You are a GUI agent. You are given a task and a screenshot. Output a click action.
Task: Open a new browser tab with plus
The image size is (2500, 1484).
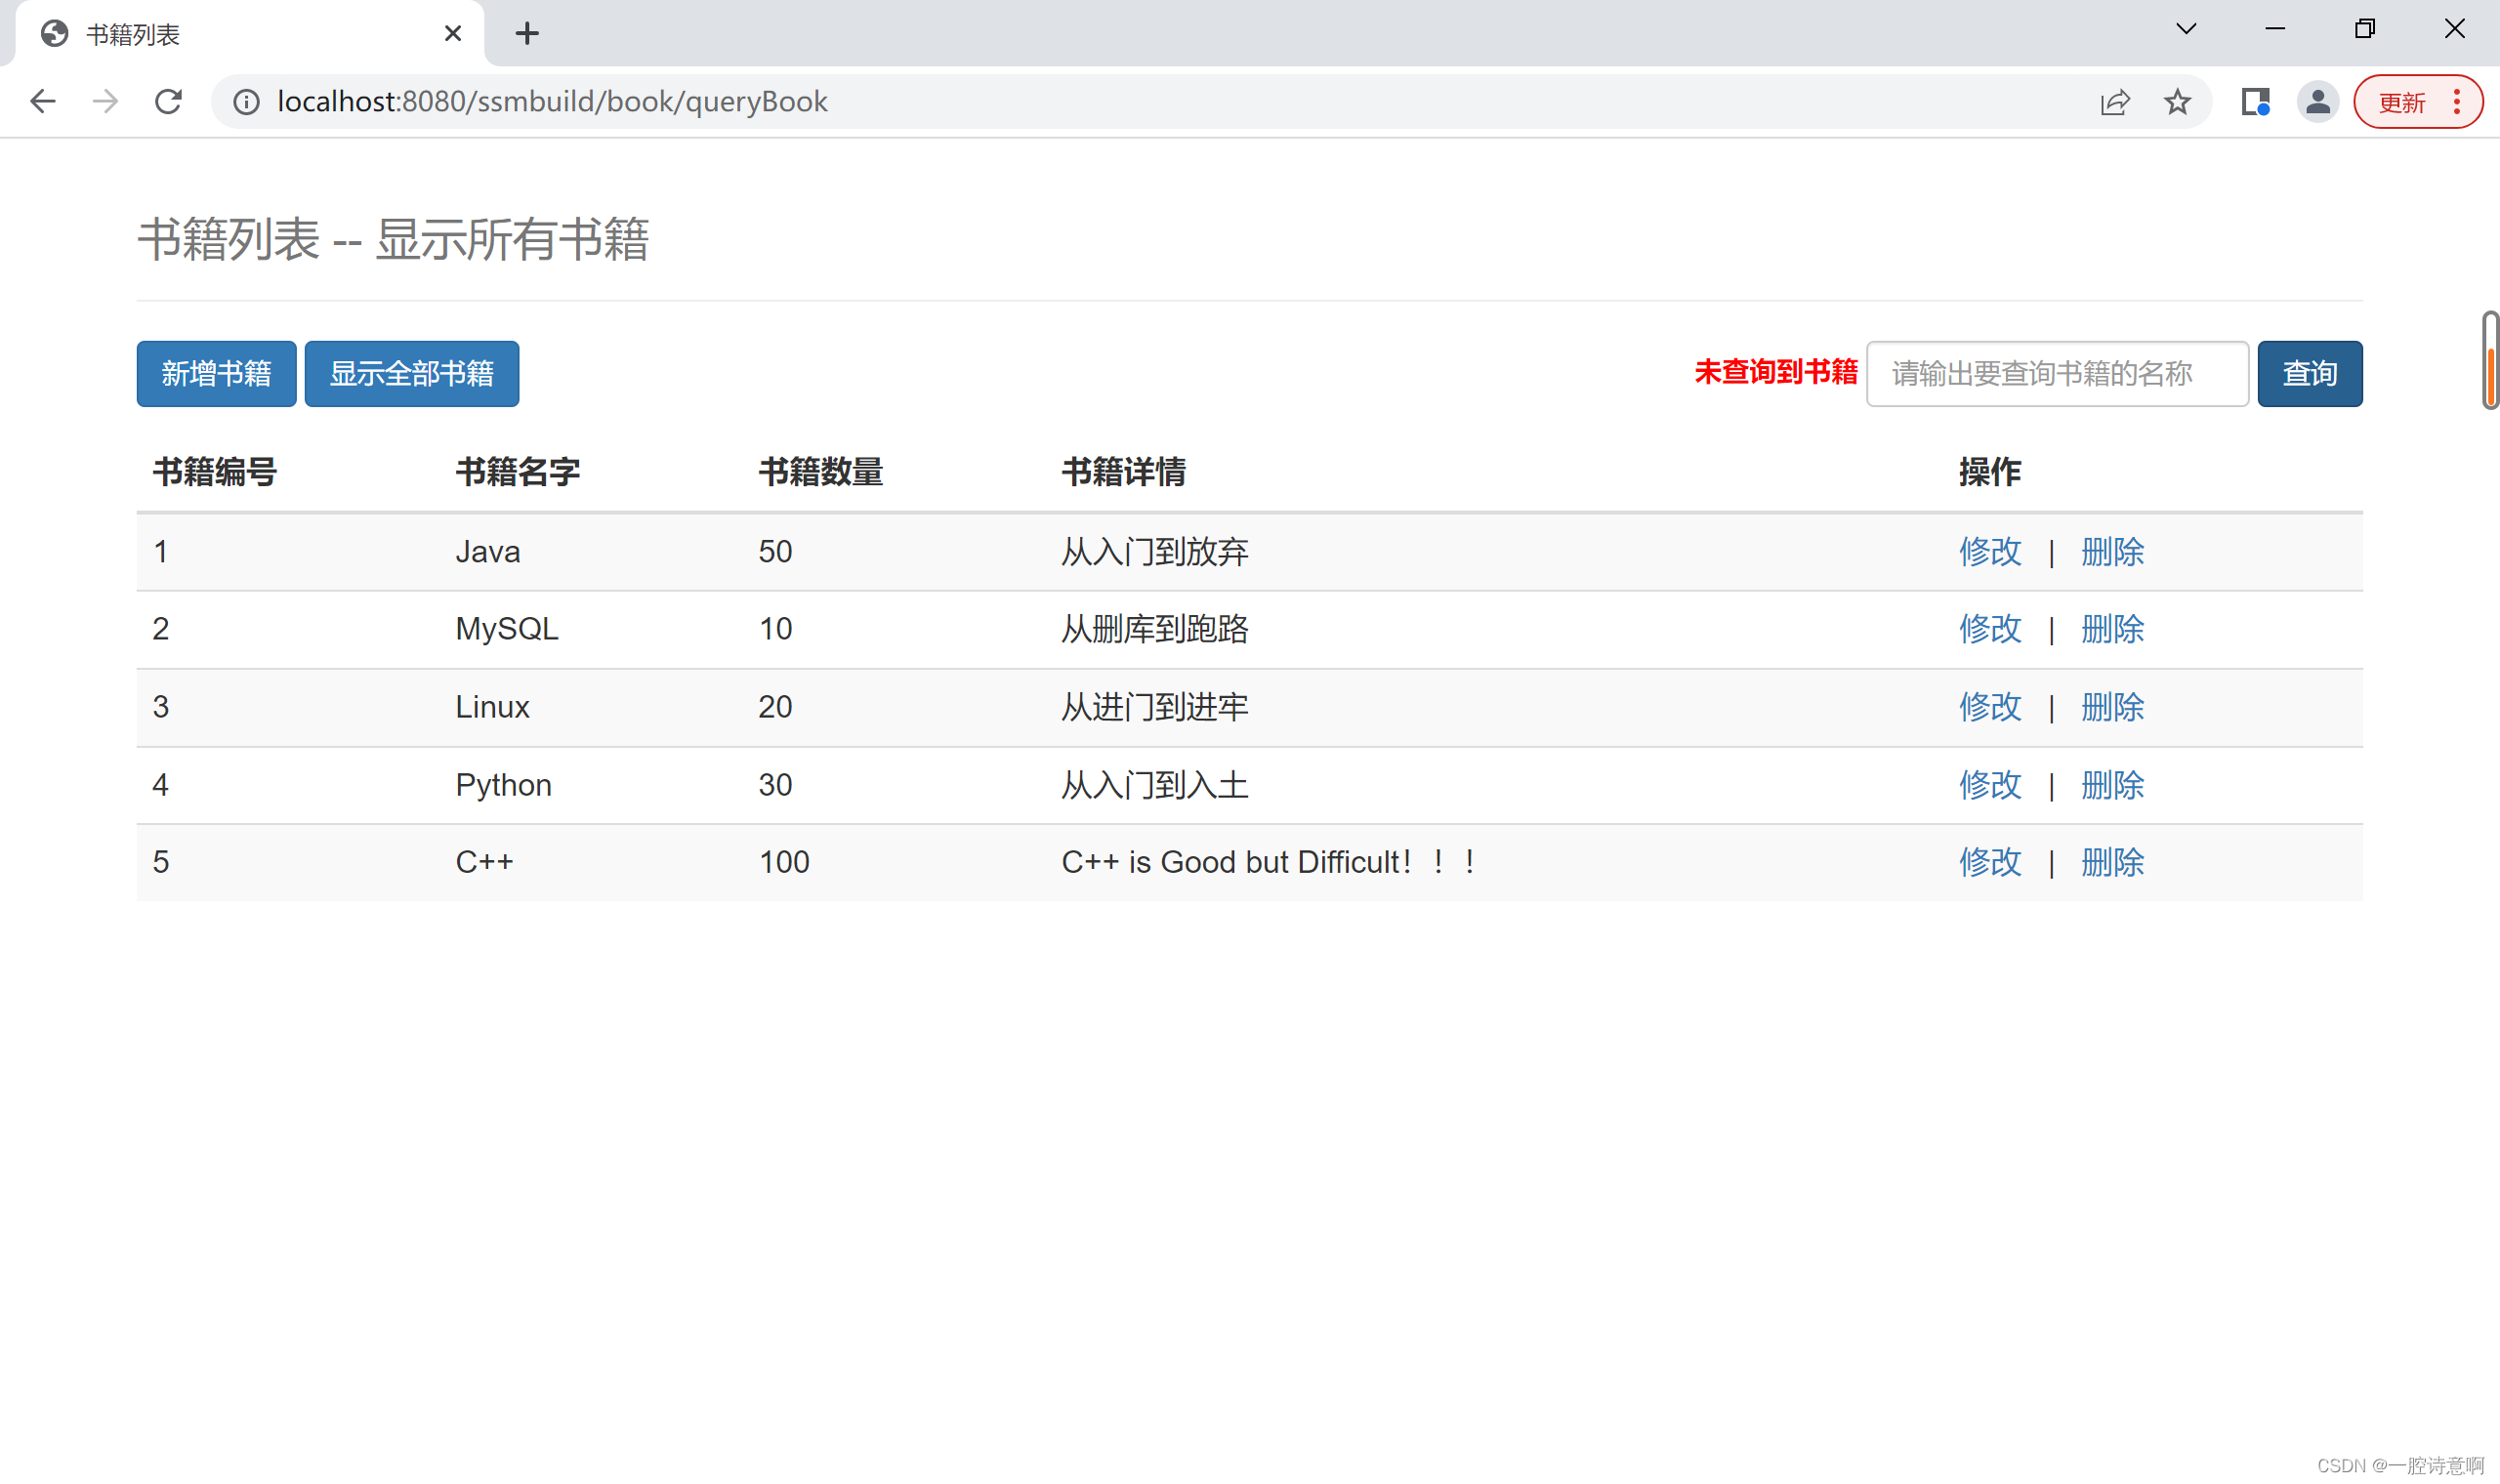(528, 33)
